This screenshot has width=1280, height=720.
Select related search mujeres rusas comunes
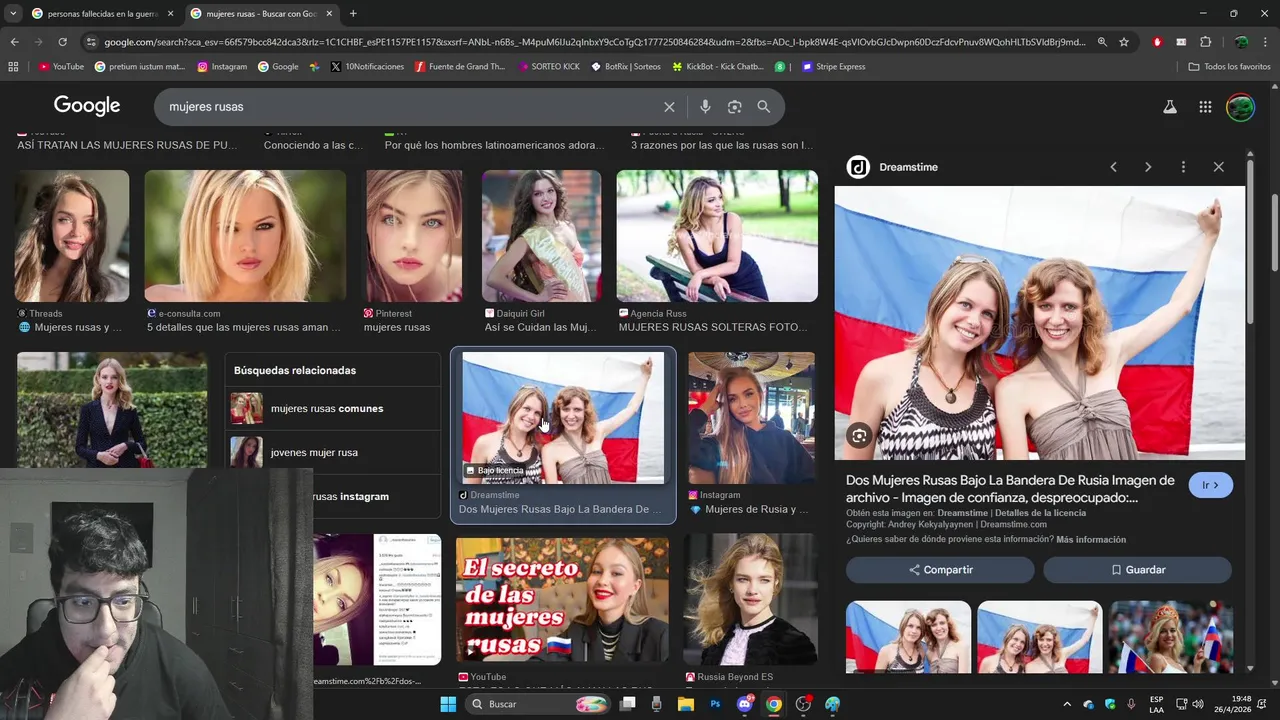click(333, 408)
